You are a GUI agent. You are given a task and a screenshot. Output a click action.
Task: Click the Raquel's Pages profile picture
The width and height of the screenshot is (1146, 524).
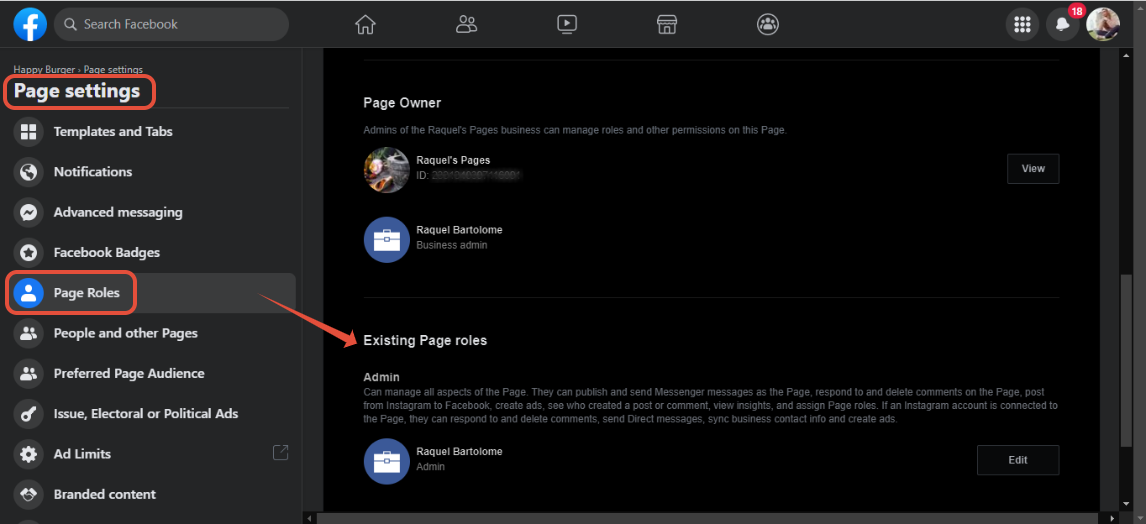(387, 170)
